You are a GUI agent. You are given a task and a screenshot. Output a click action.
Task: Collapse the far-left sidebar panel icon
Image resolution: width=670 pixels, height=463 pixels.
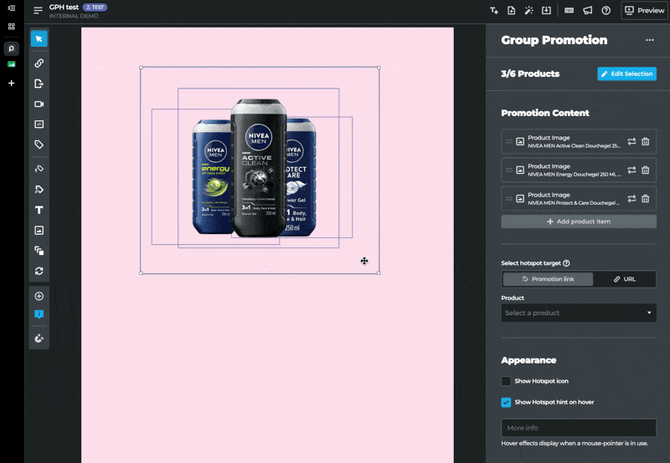12,8
